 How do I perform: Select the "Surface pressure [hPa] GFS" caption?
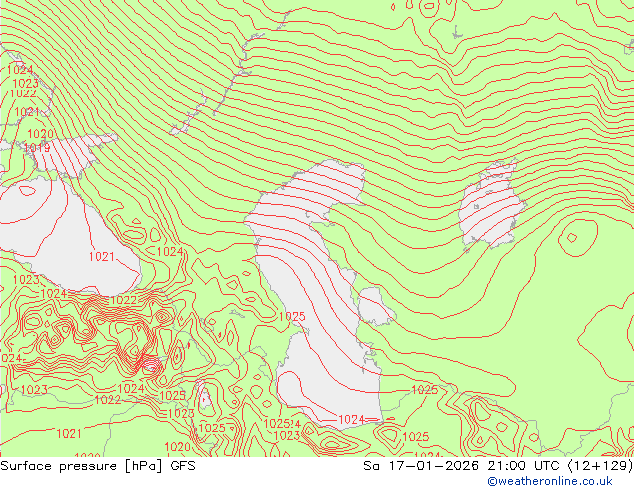[98, 466]
